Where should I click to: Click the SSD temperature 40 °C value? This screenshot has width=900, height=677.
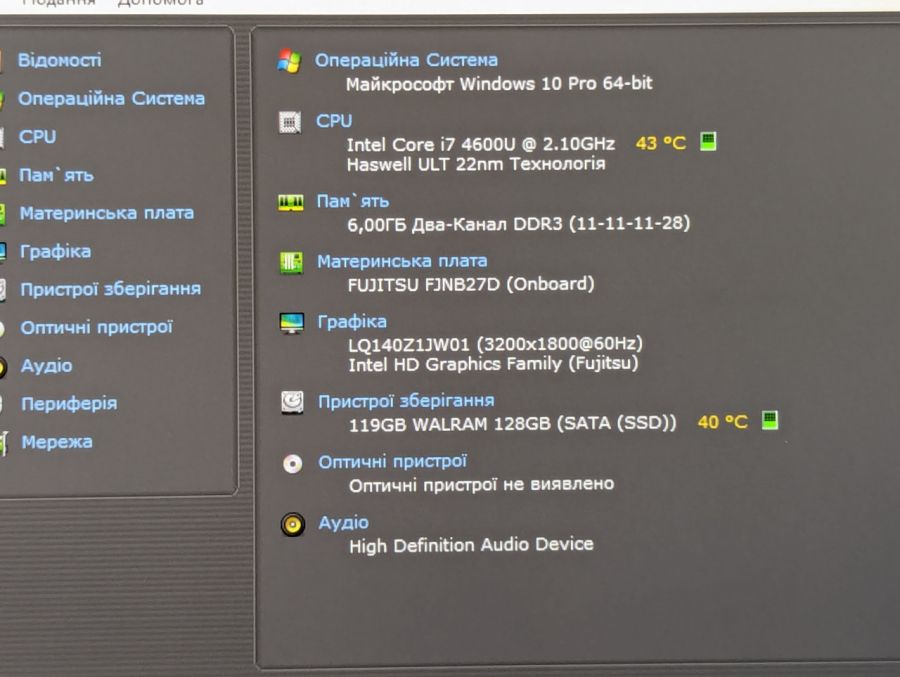coord(723,422)
